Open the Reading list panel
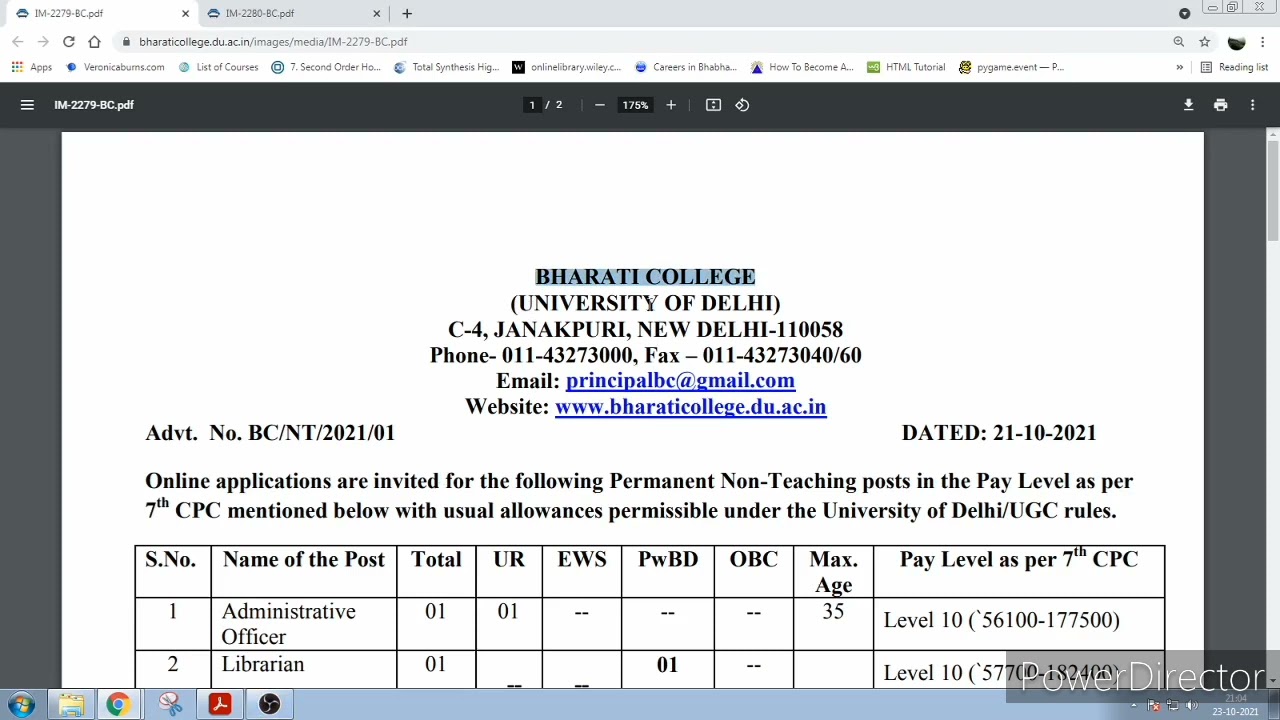Image resolution: width=1280 pixels, height=720 pixels. [1234, 67]
